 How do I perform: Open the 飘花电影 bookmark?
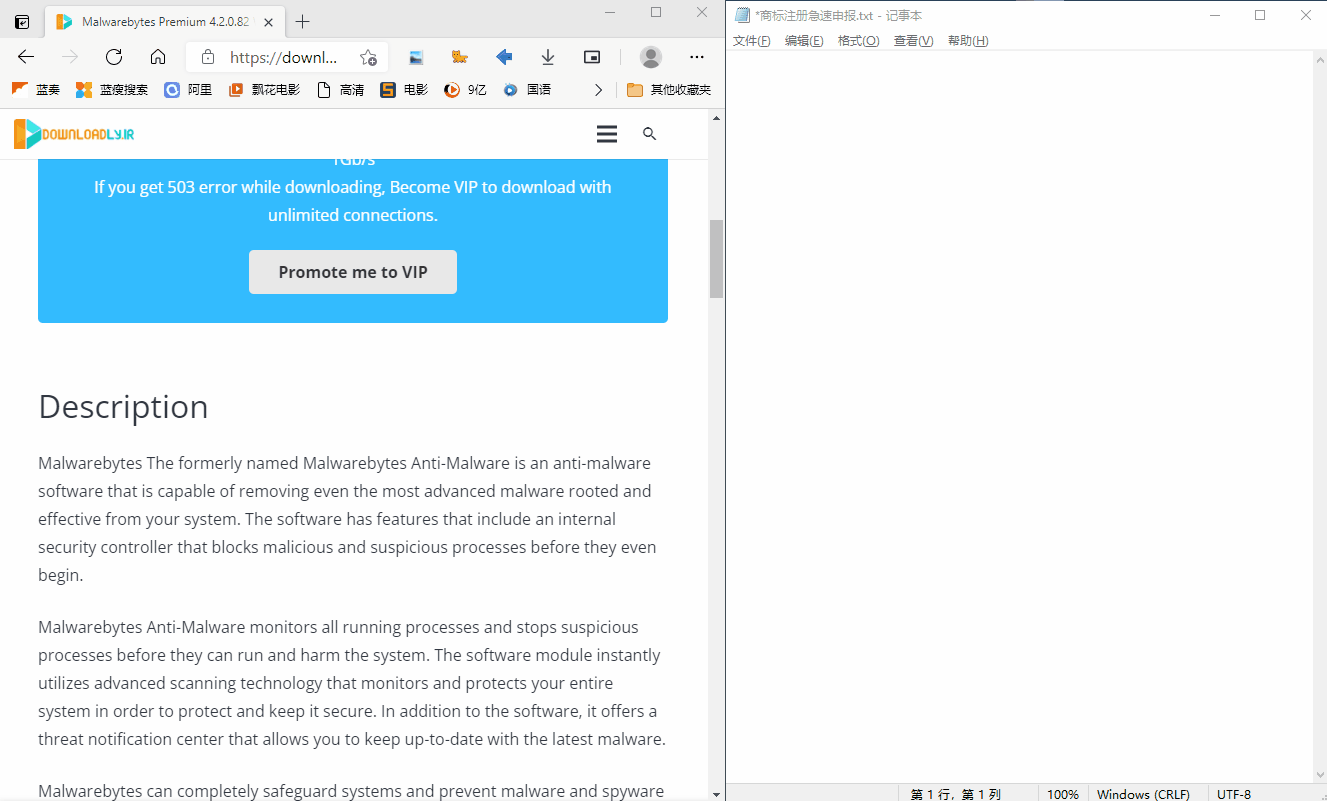pos(264,90)
